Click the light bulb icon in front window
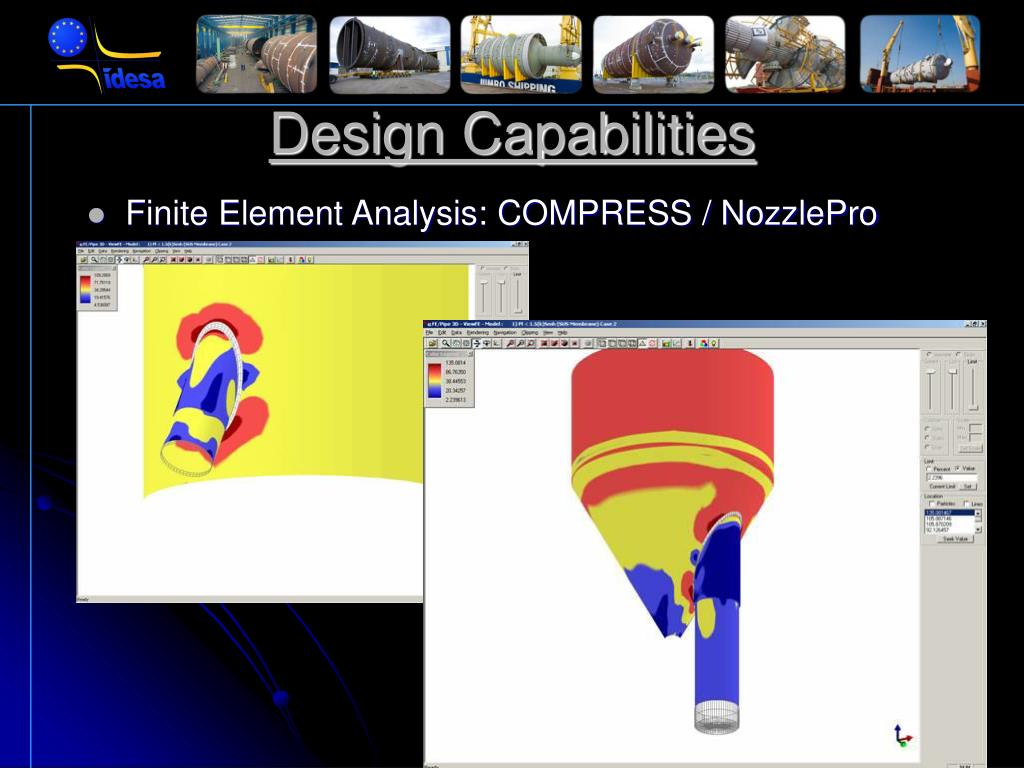The image size is (1024, 768). click(x=714, y=343)
